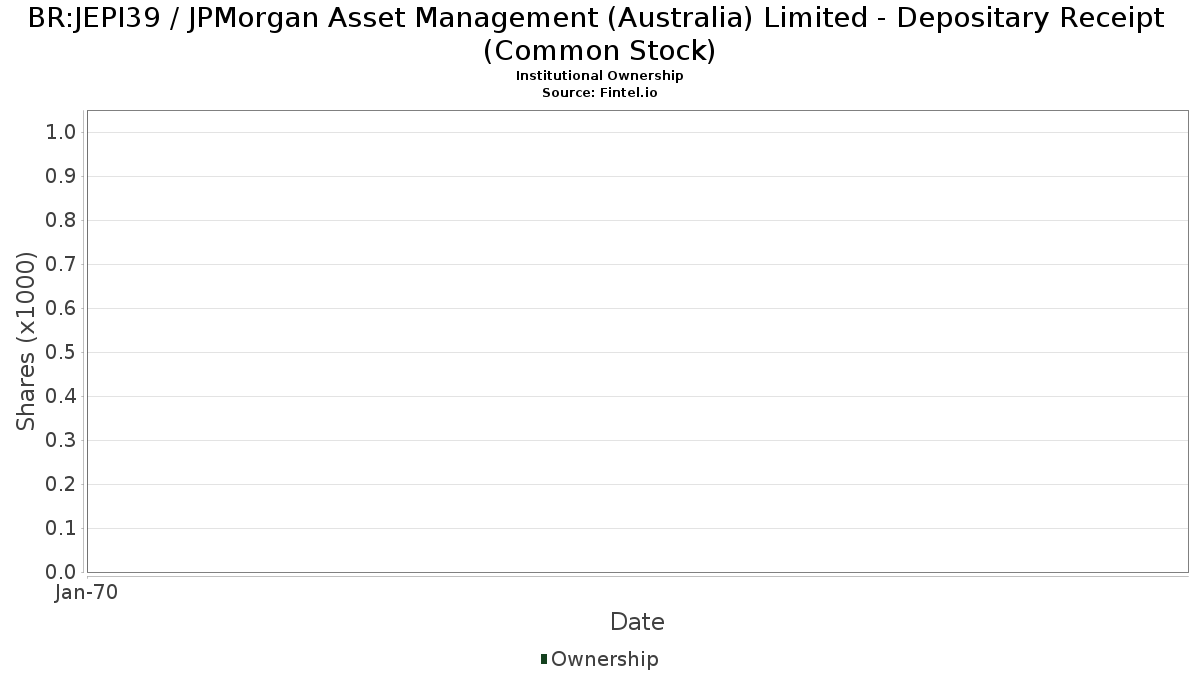Toggle the Ownership series legend label
Screen dimensions: 1200x675
pos(604,659)
